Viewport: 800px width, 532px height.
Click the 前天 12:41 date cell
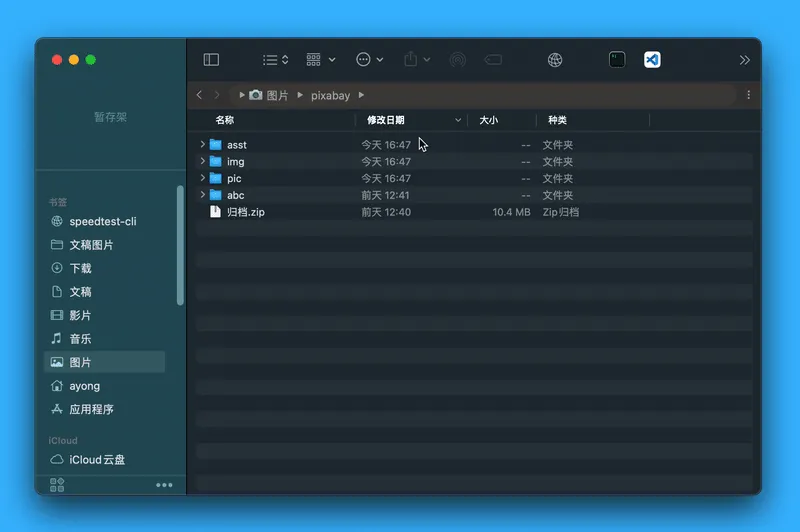tap(385, 195)
